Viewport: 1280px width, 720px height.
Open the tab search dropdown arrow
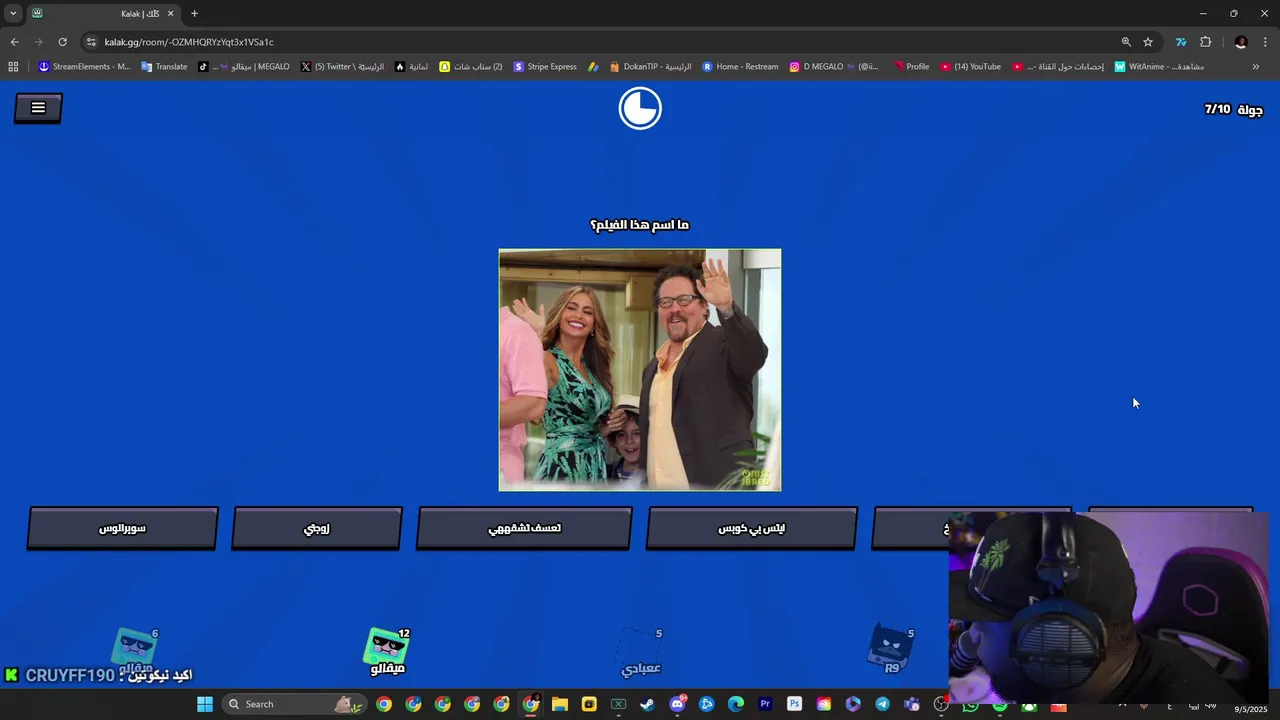(13, 13)
